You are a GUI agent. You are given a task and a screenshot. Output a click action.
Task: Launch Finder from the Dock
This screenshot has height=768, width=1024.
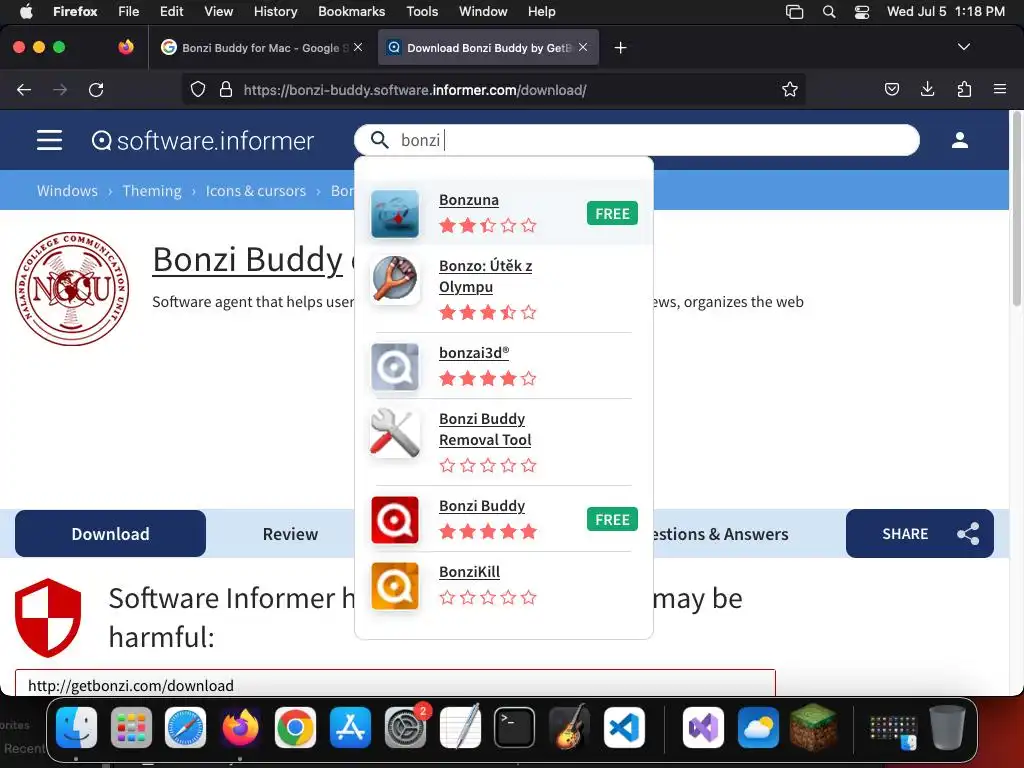click(x=76, y=728)
